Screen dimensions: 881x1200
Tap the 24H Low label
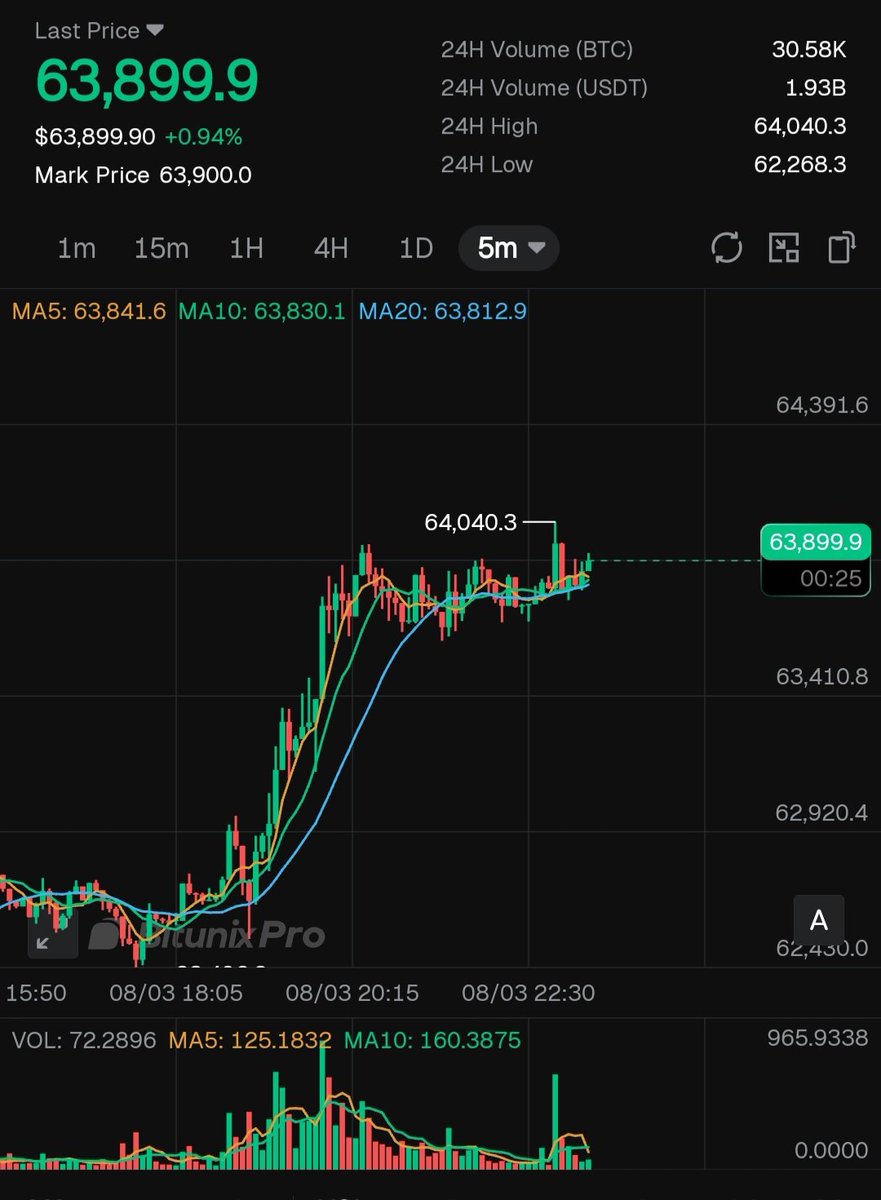tap(487, 165)
